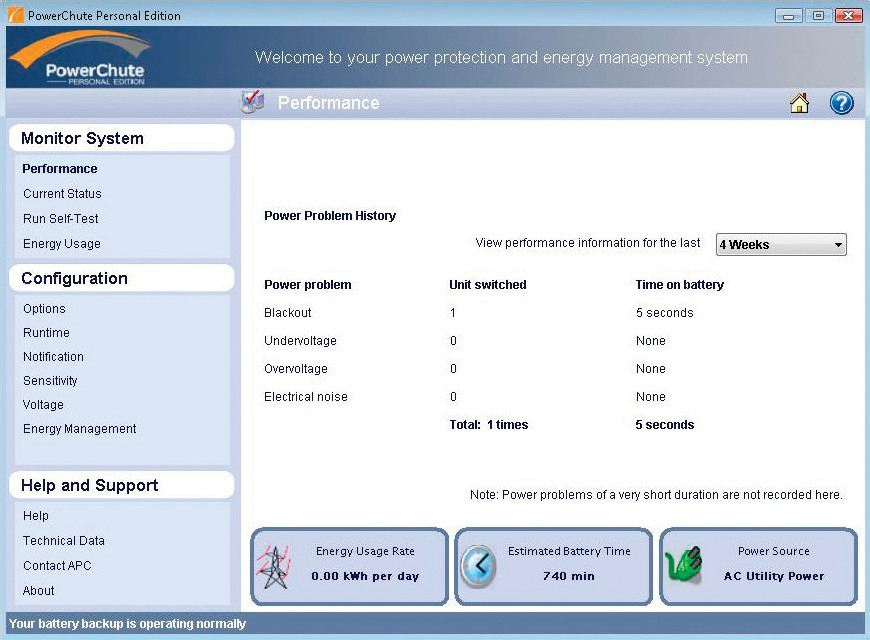870x640 pixels.
Task: Open Voltage configuration
Action: [43, 405]
